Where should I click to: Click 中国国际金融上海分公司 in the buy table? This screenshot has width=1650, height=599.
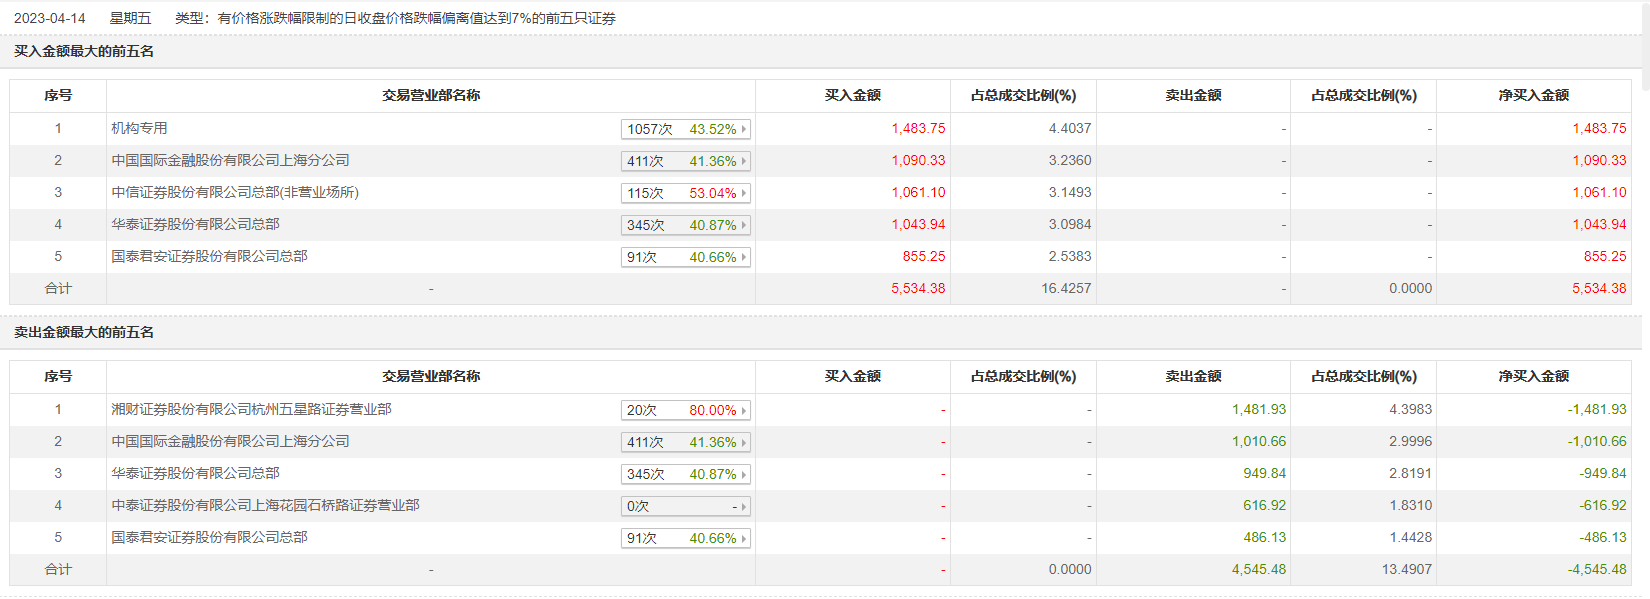tap(230, 161)
